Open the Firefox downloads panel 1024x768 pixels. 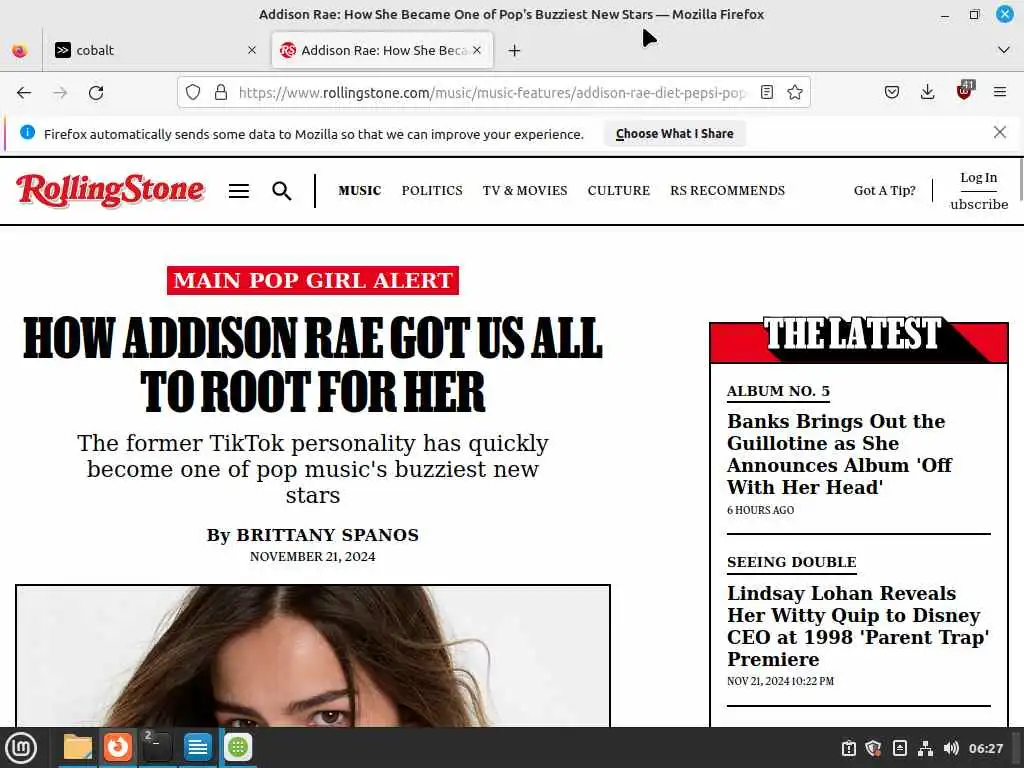(927, 93)
